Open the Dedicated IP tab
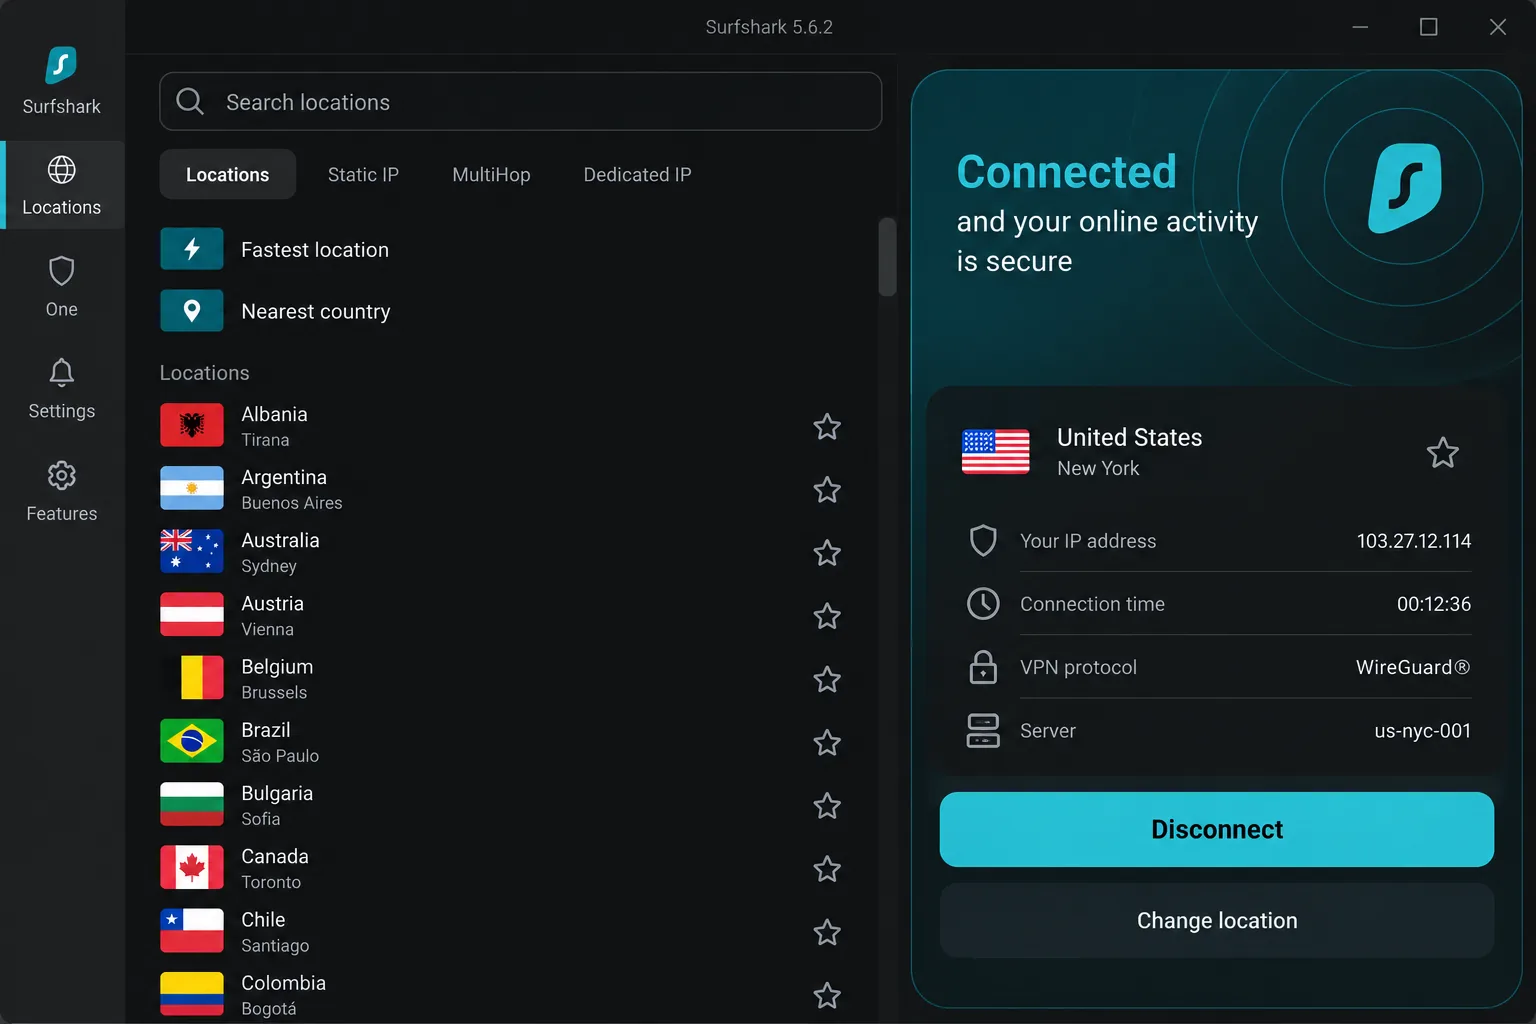The image size is (1536, 1024). point(637,174)
